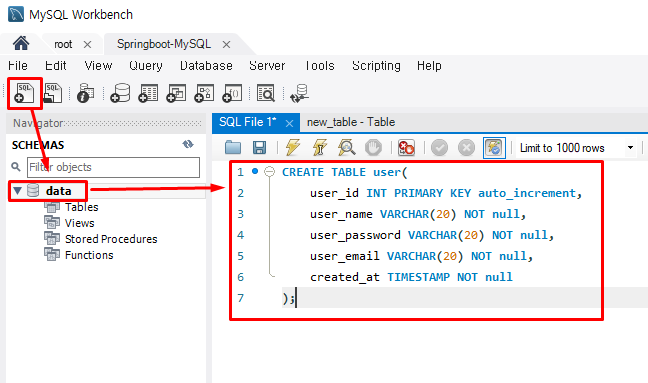Select the SQL File 1 tab
Image resolution: width=648 pixels, height=383 pixels.
coord(248,122)
